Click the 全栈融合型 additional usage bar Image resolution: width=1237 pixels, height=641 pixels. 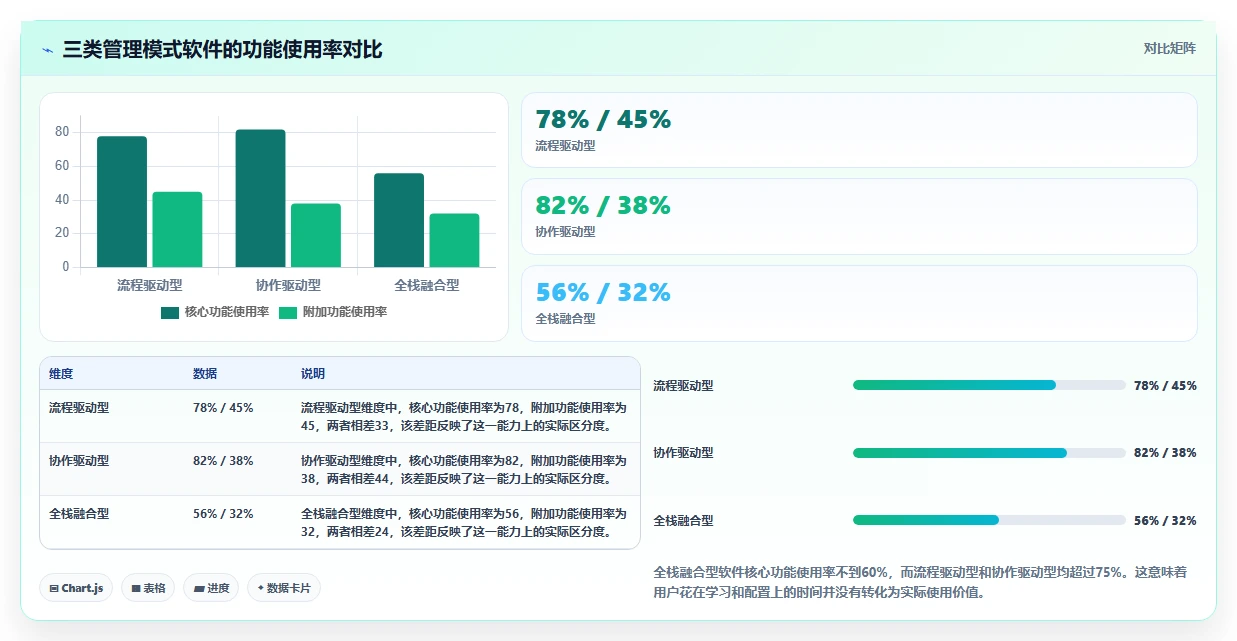[x=454, y=240]
